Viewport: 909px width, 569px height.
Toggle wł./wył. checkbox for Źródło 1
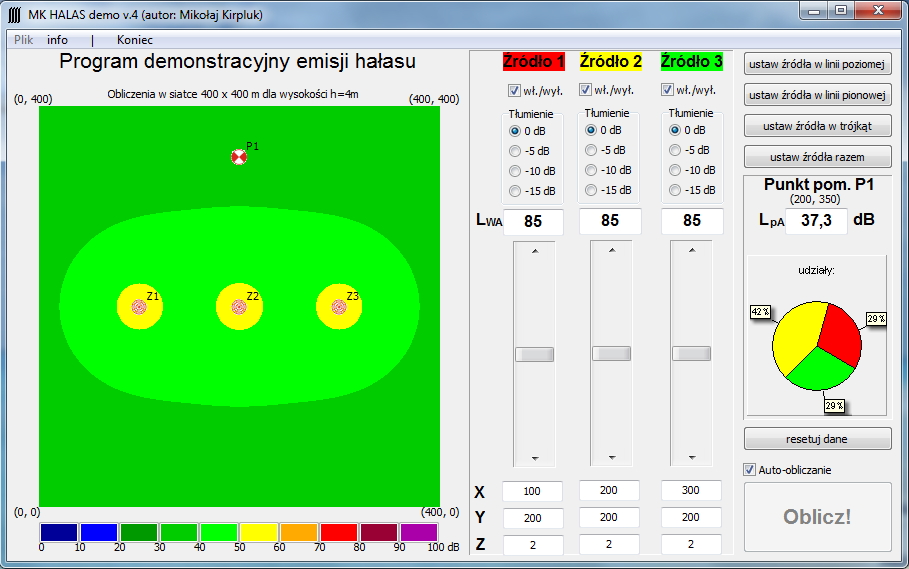pyautogui.click(x=515, y=90)
